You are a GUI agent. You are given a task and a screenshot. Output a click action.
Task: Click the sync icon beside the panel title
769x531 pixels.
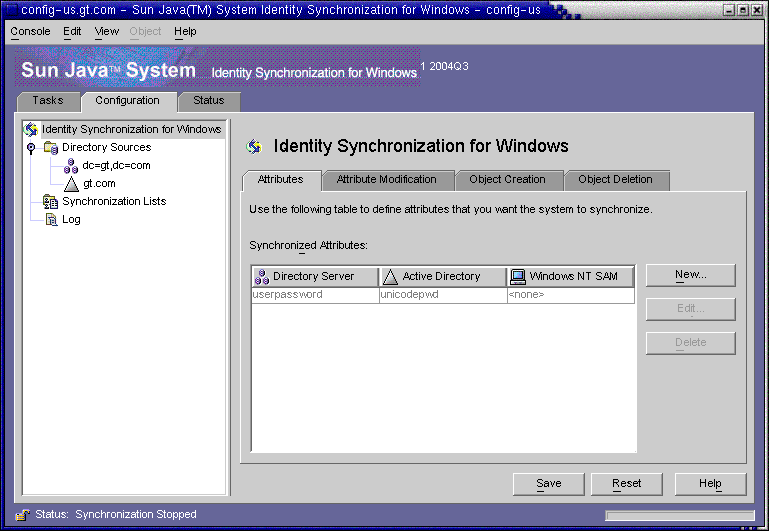click(x=254, y=146)
